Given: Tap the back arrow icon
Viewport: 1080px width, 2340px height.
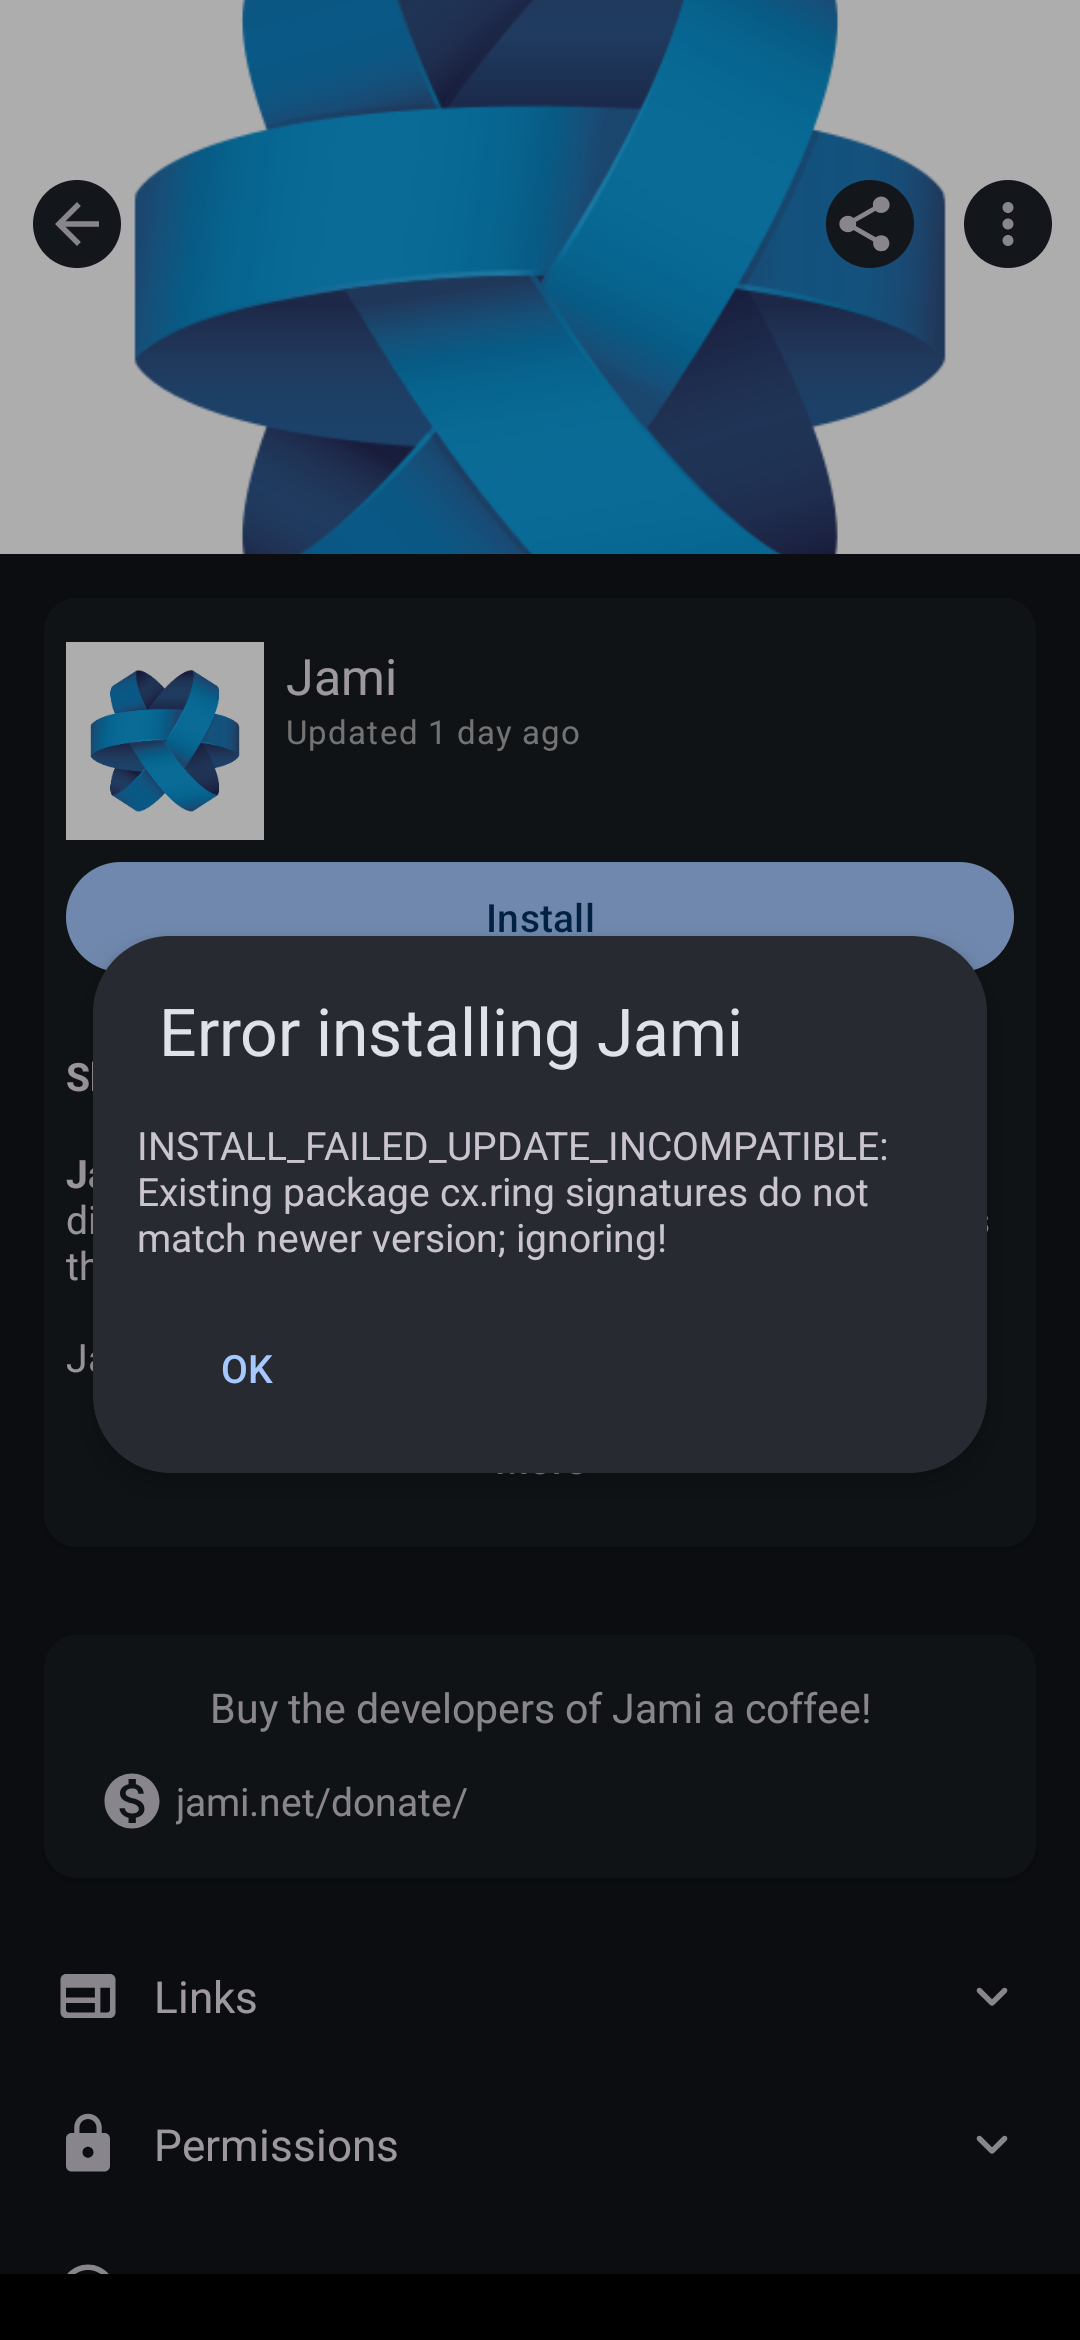Looking at the screenshot, I should click(77, 224).
